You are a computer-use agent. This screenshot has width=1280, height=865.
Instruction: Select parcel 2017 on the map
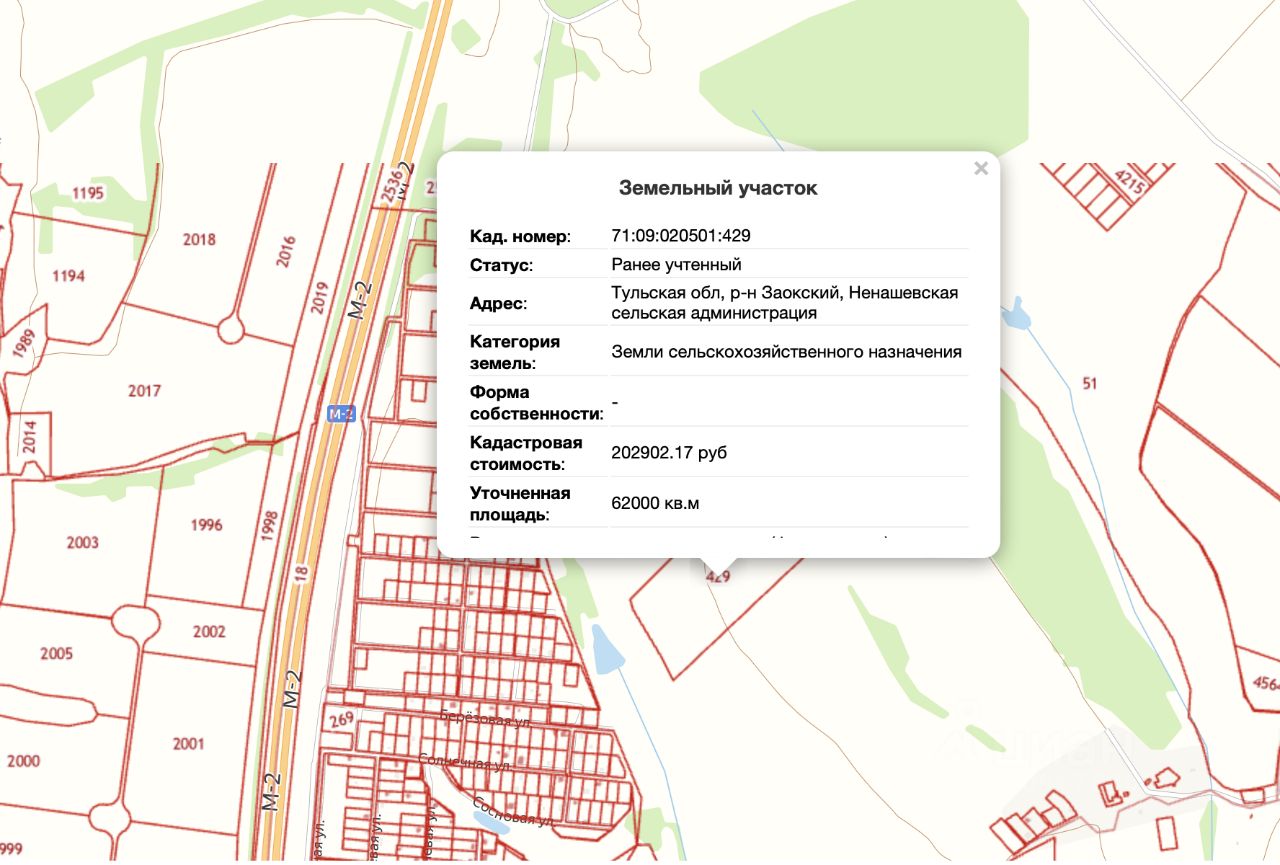[144, 391]
